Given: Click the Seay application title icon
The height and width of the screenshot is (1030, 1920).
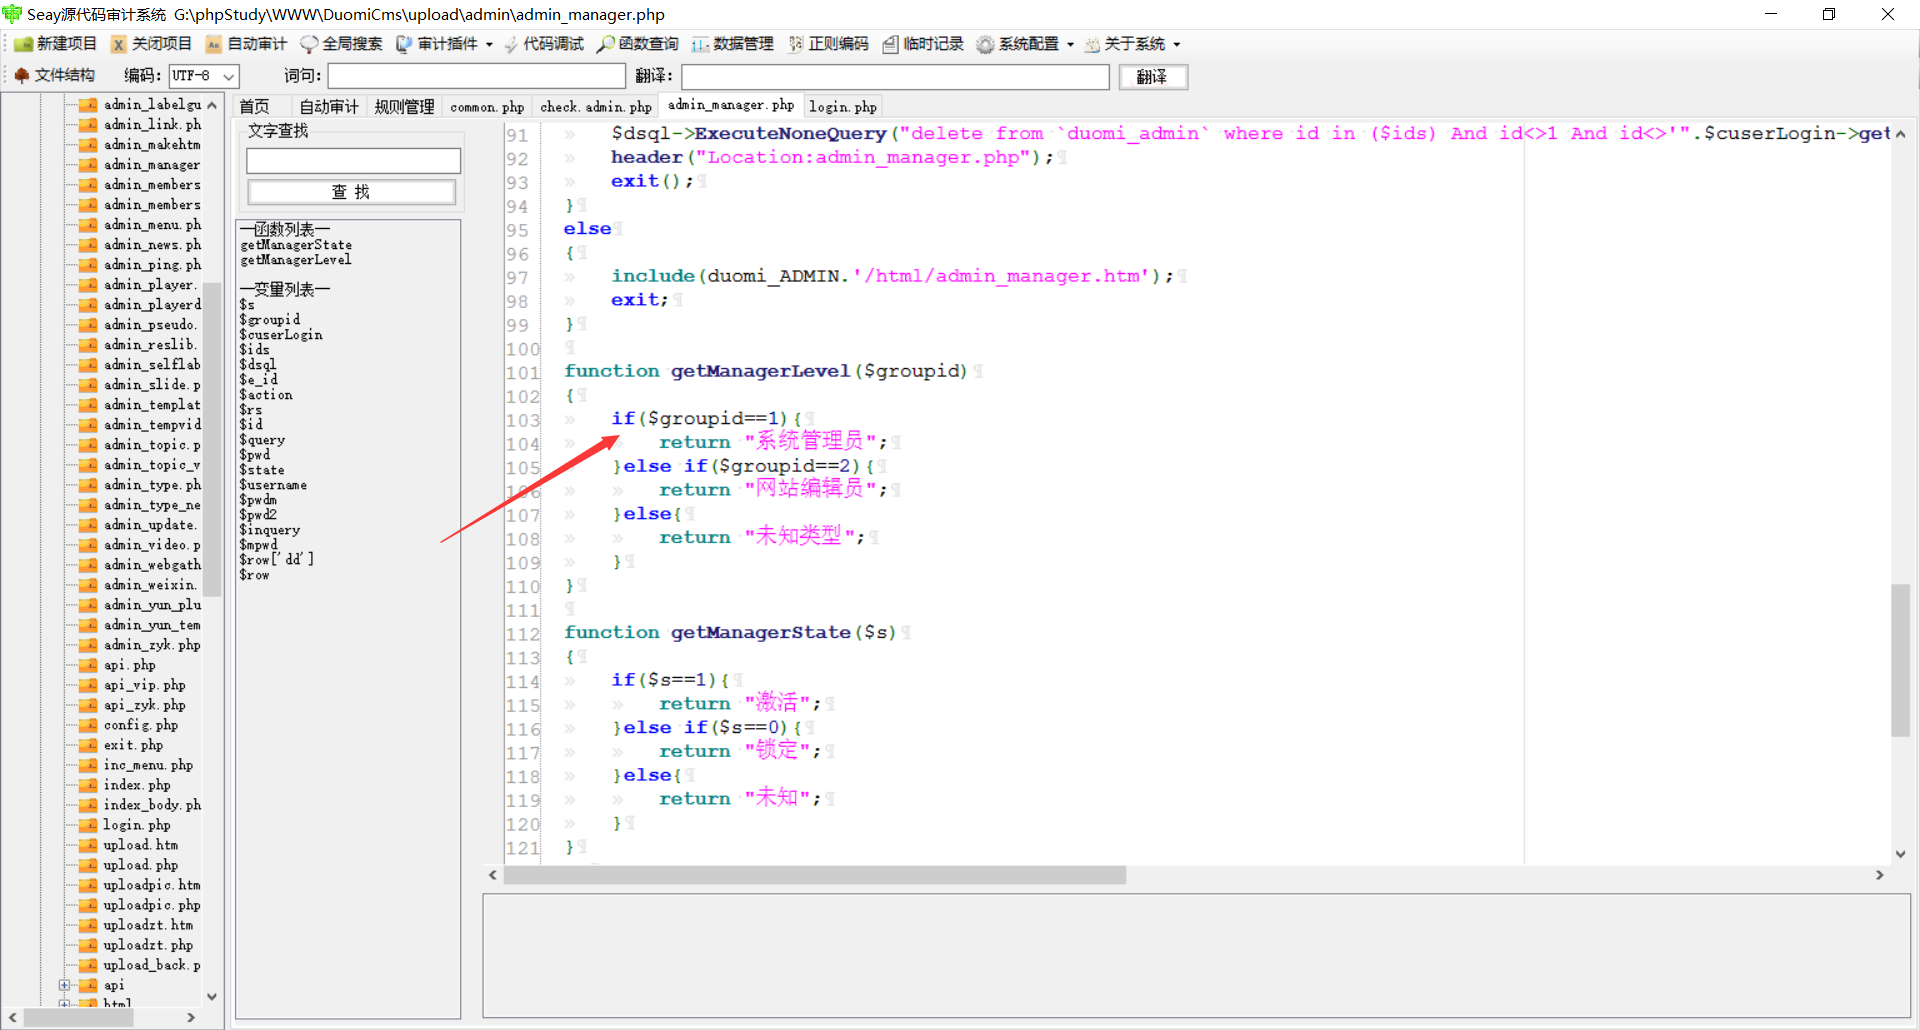Looking at the screenshot, I should coord(12,14).
